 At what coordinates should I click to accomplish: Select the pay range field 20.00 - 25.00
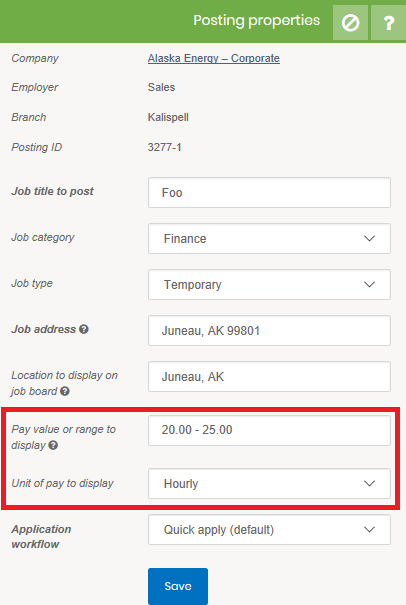click(x=269, y=430)
